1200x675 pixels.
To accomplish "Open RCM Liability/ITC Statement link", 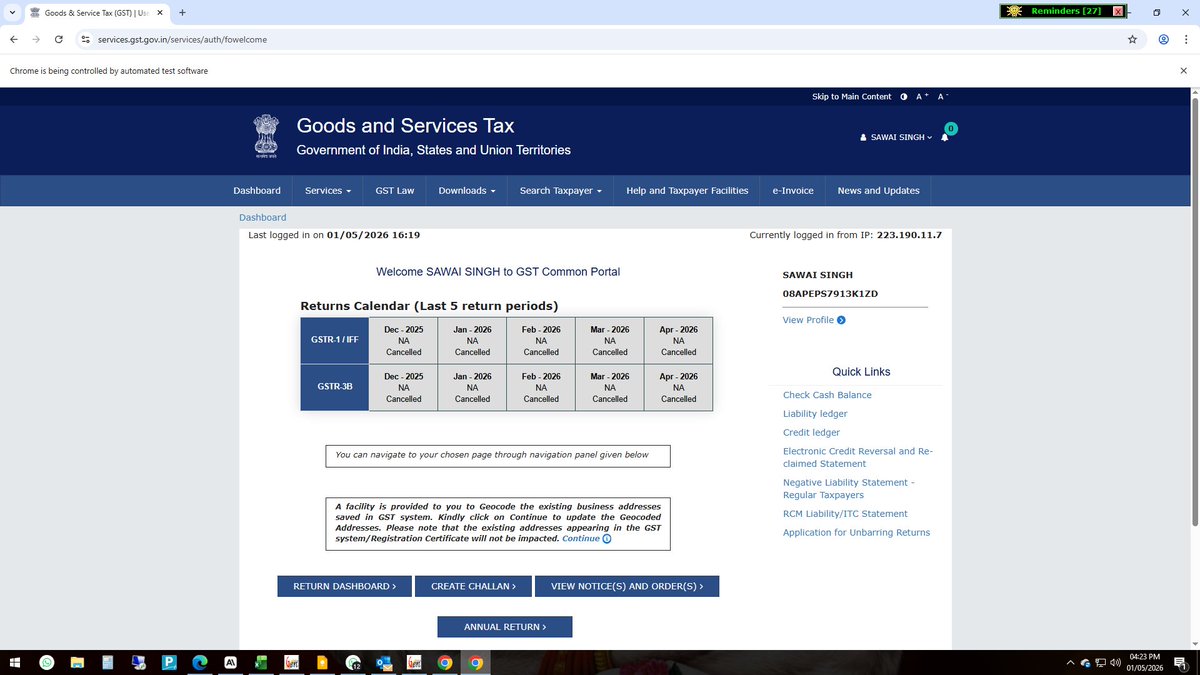I will click(x=845, y=514).
